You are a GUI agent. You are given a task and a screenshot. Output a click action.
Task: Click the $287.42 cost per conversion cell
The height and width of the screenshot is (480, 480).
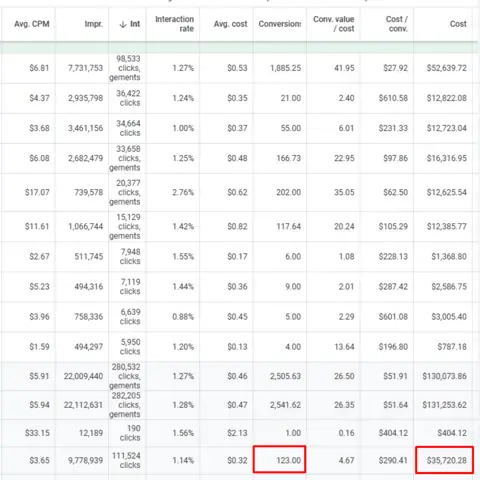point(393,287)
